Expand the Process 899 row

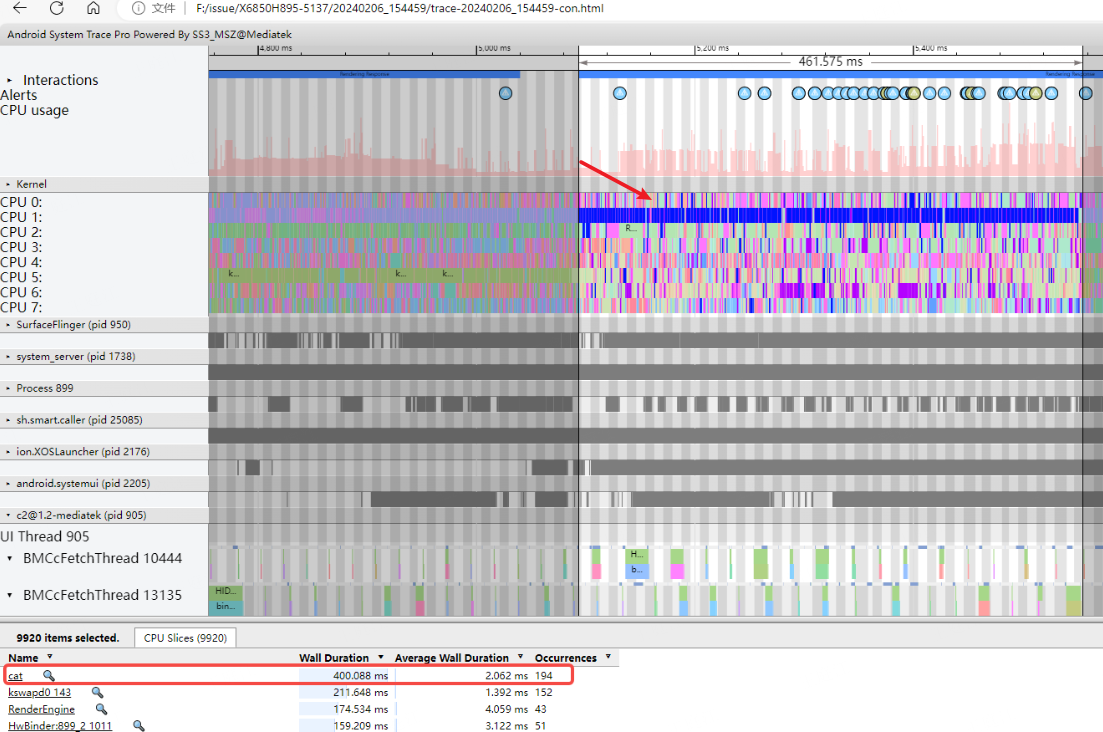pos(8,388)
